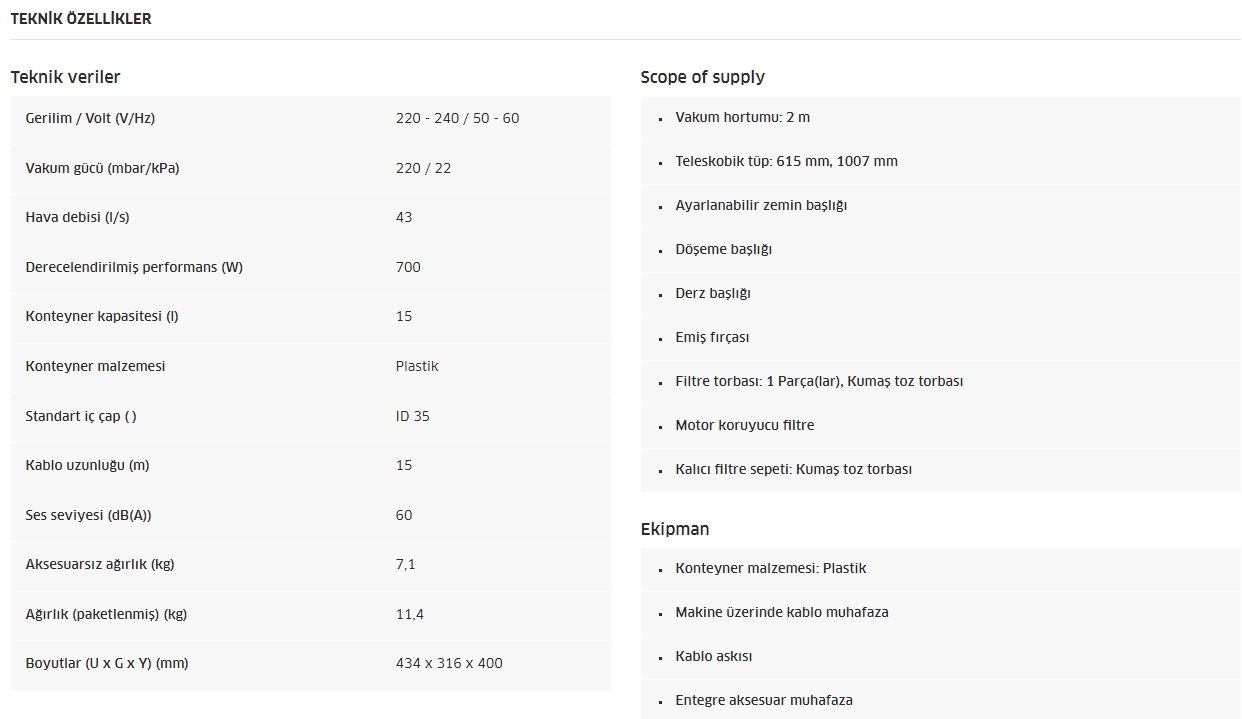Click the Derecelendirilmiş performans (W) row
The image size is (1242, 719).
click(x=310, y=268)
